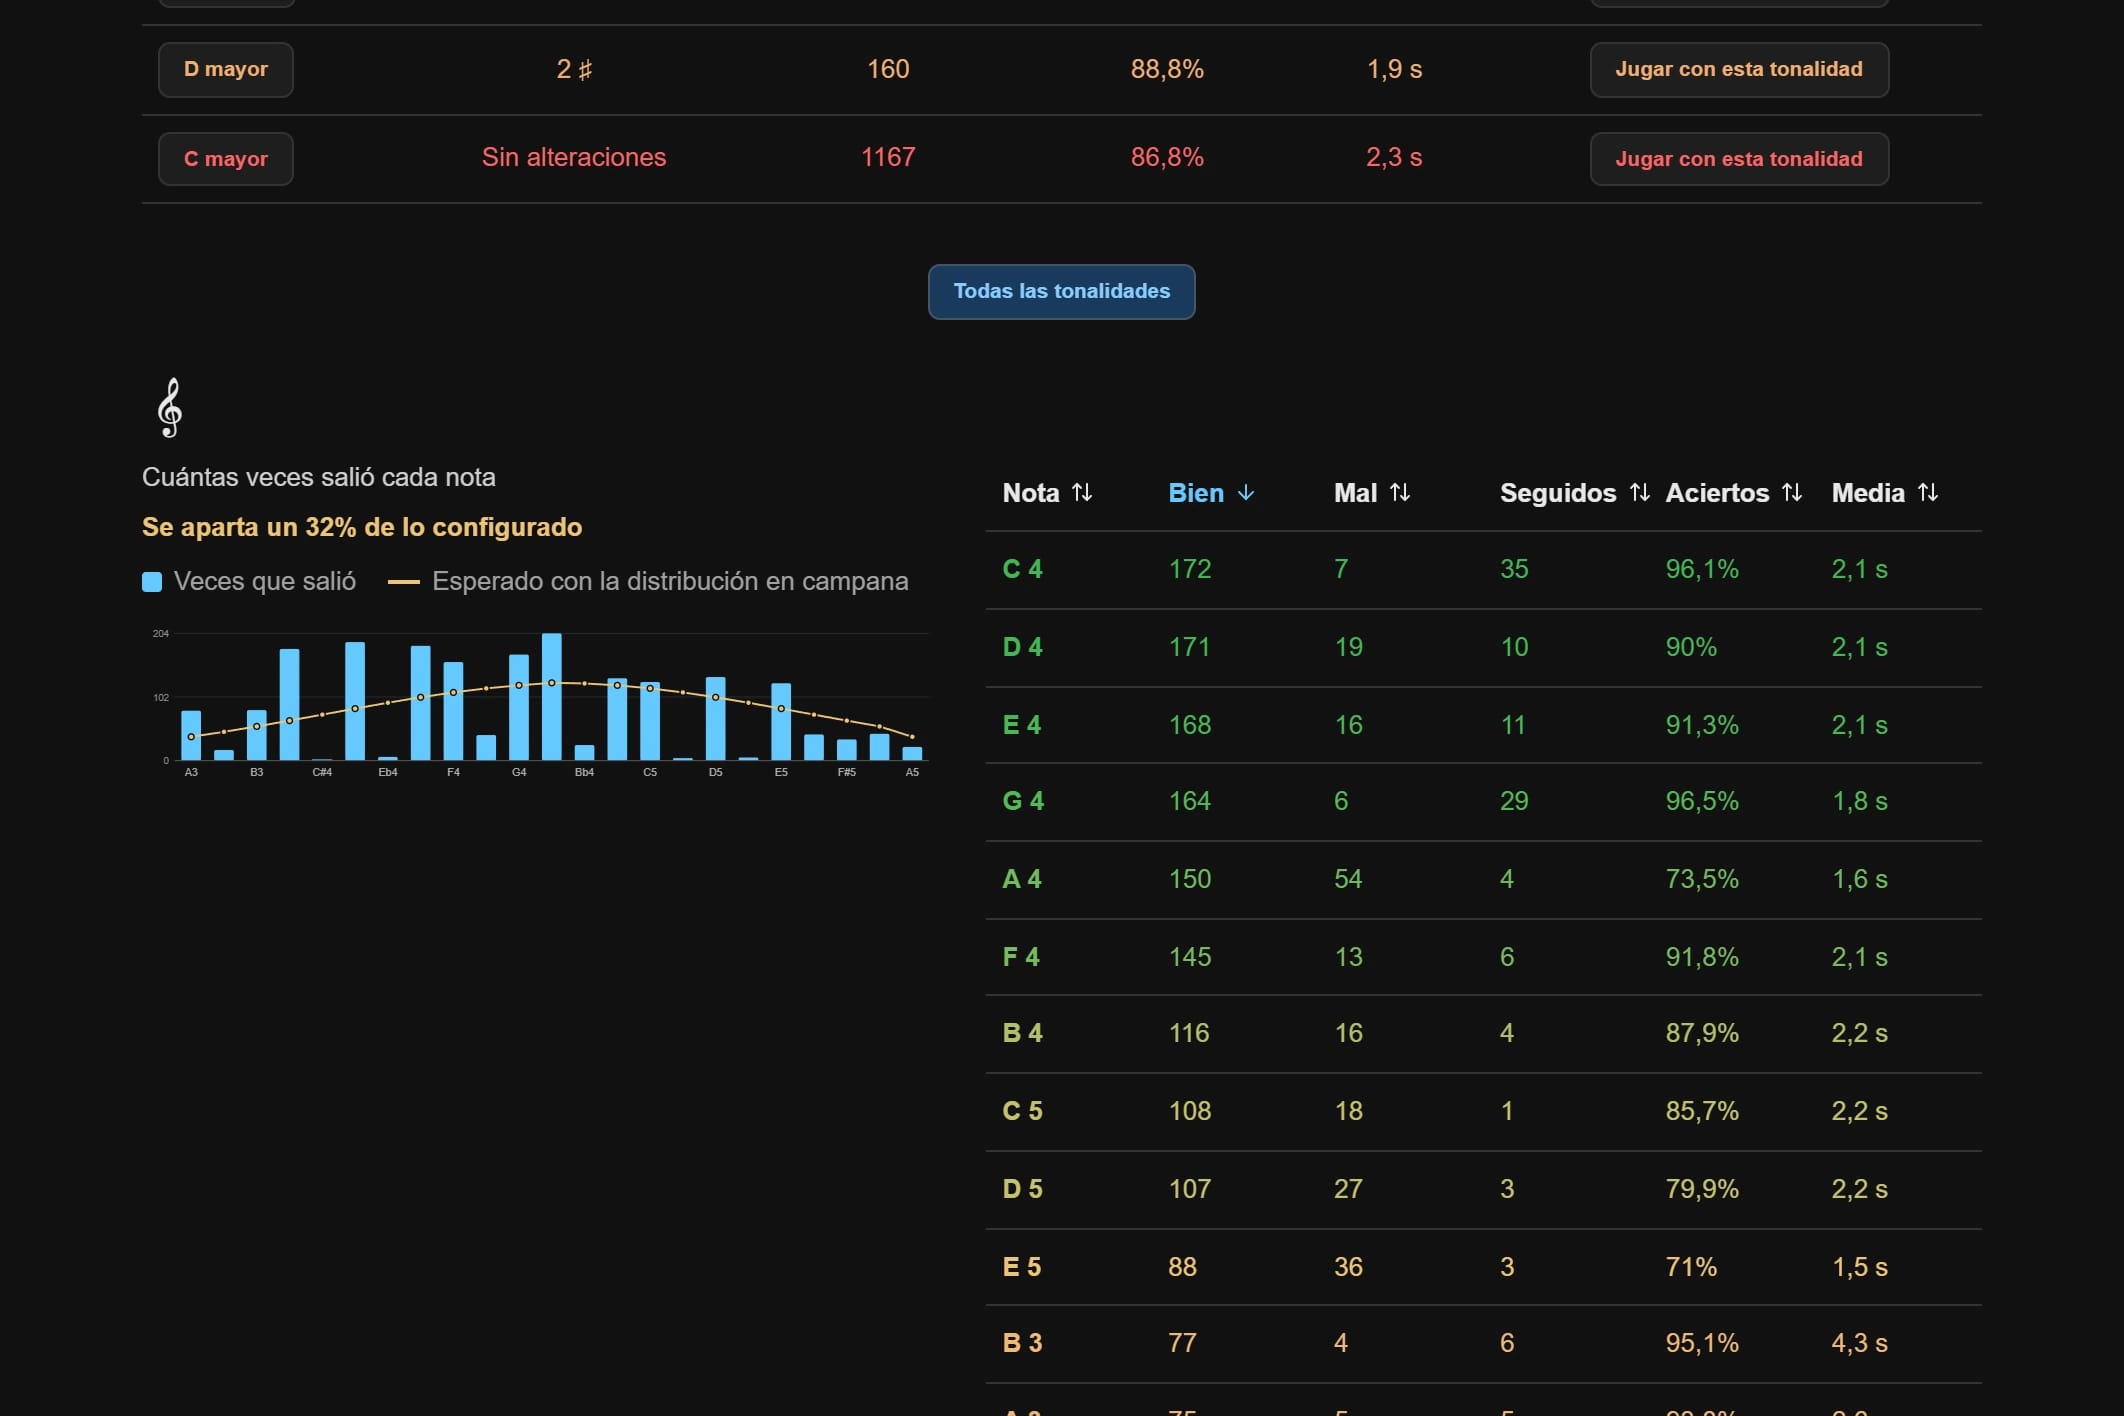Select the C 4 note row

point(1483,570)
